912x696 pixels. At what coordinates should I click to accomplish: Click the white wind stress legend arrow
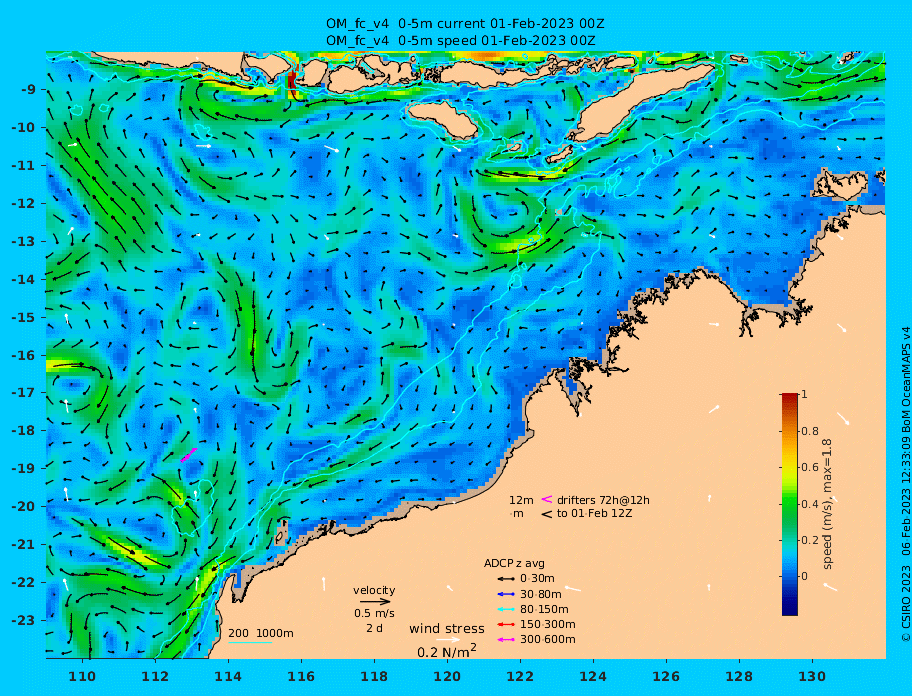[449, 640]
